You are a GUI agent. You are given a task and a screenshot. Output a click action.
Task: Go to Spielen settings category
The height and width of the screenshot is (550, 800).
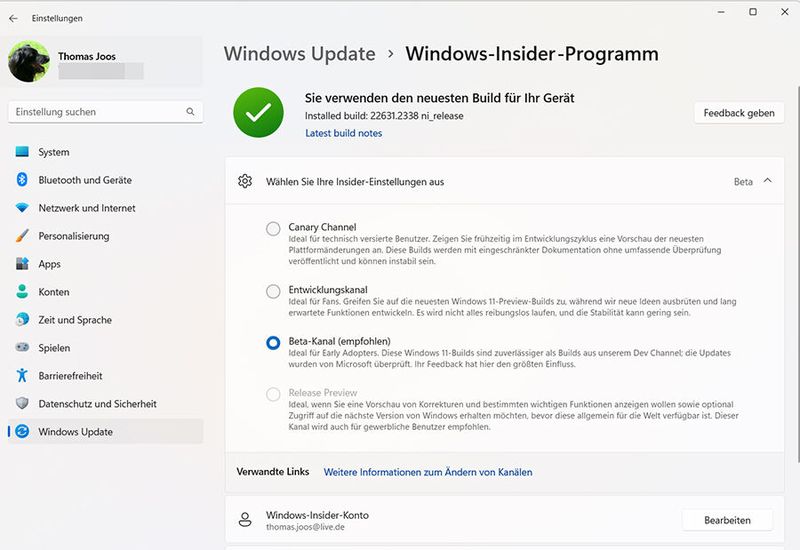pos(54,348)
